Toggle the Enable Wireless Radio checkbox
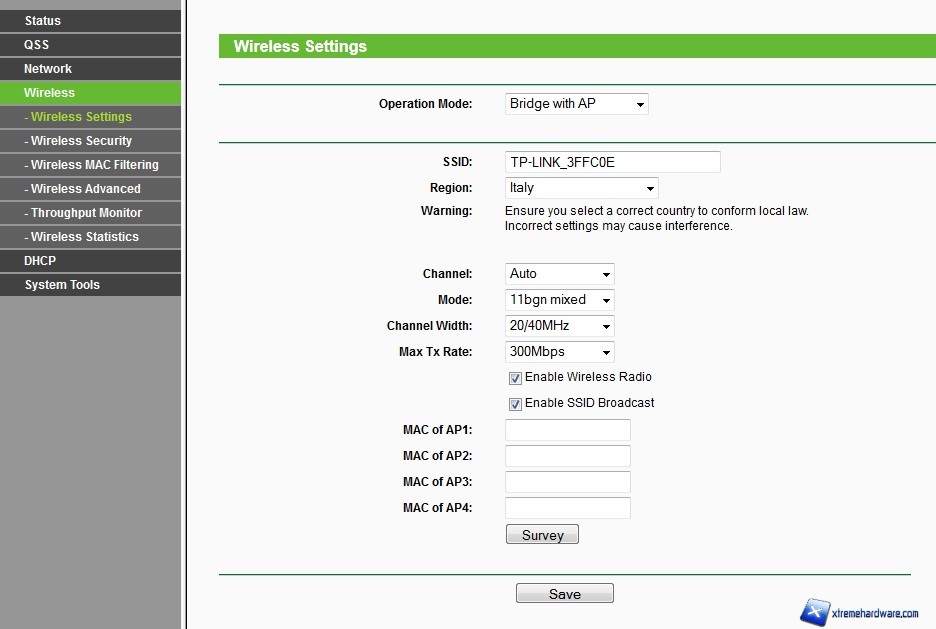936x629 pixels. [515, 378]
